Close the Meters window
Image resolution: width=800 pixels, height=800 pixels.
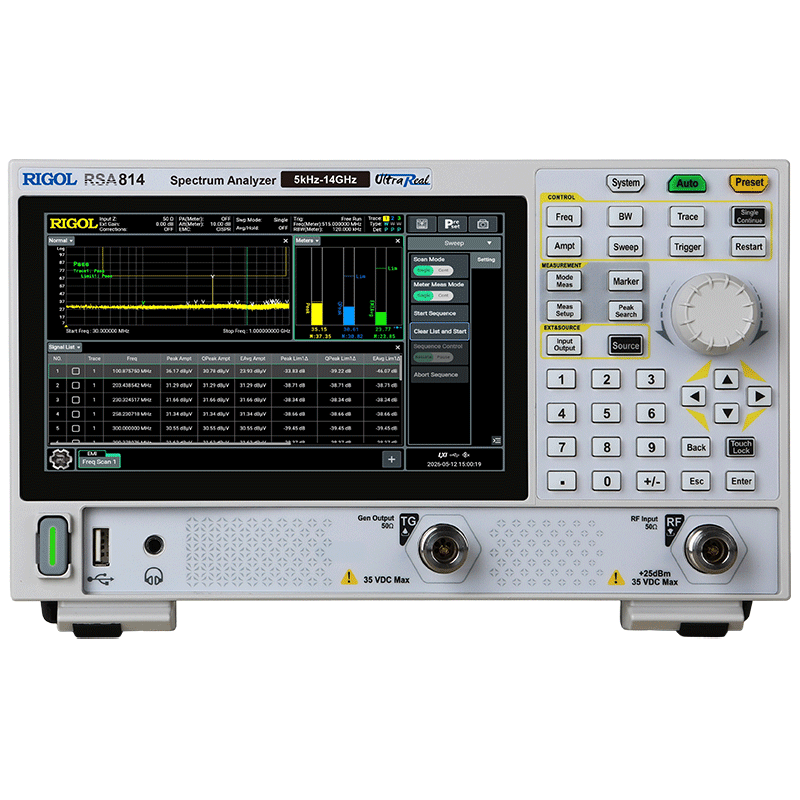pos(397,240)
